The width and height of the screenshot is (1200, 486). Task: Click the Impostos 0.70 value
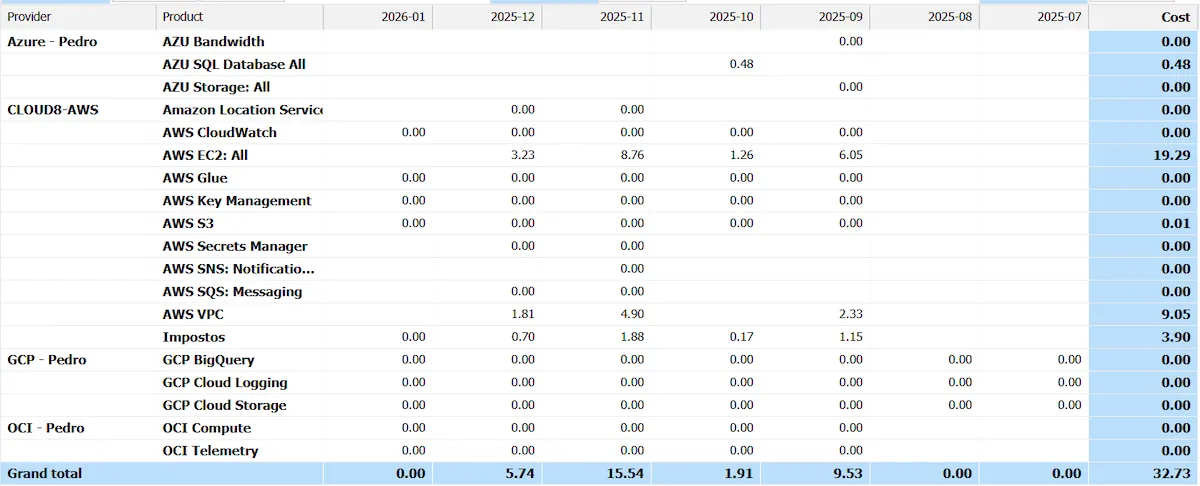point(522,337)
